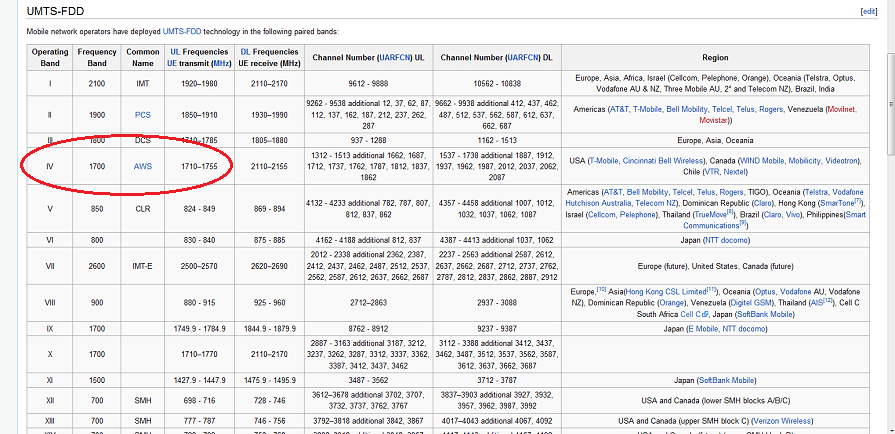Click the edit link beside UMTS-FDD heading
The height and width of the screenshot is (434, 895).
[x=868, y=11]
